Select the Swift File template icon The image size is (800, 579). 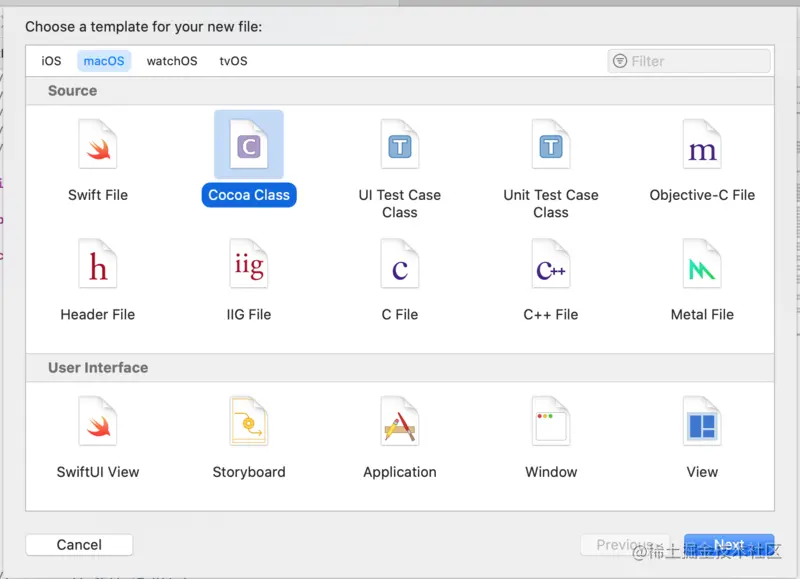98,147
